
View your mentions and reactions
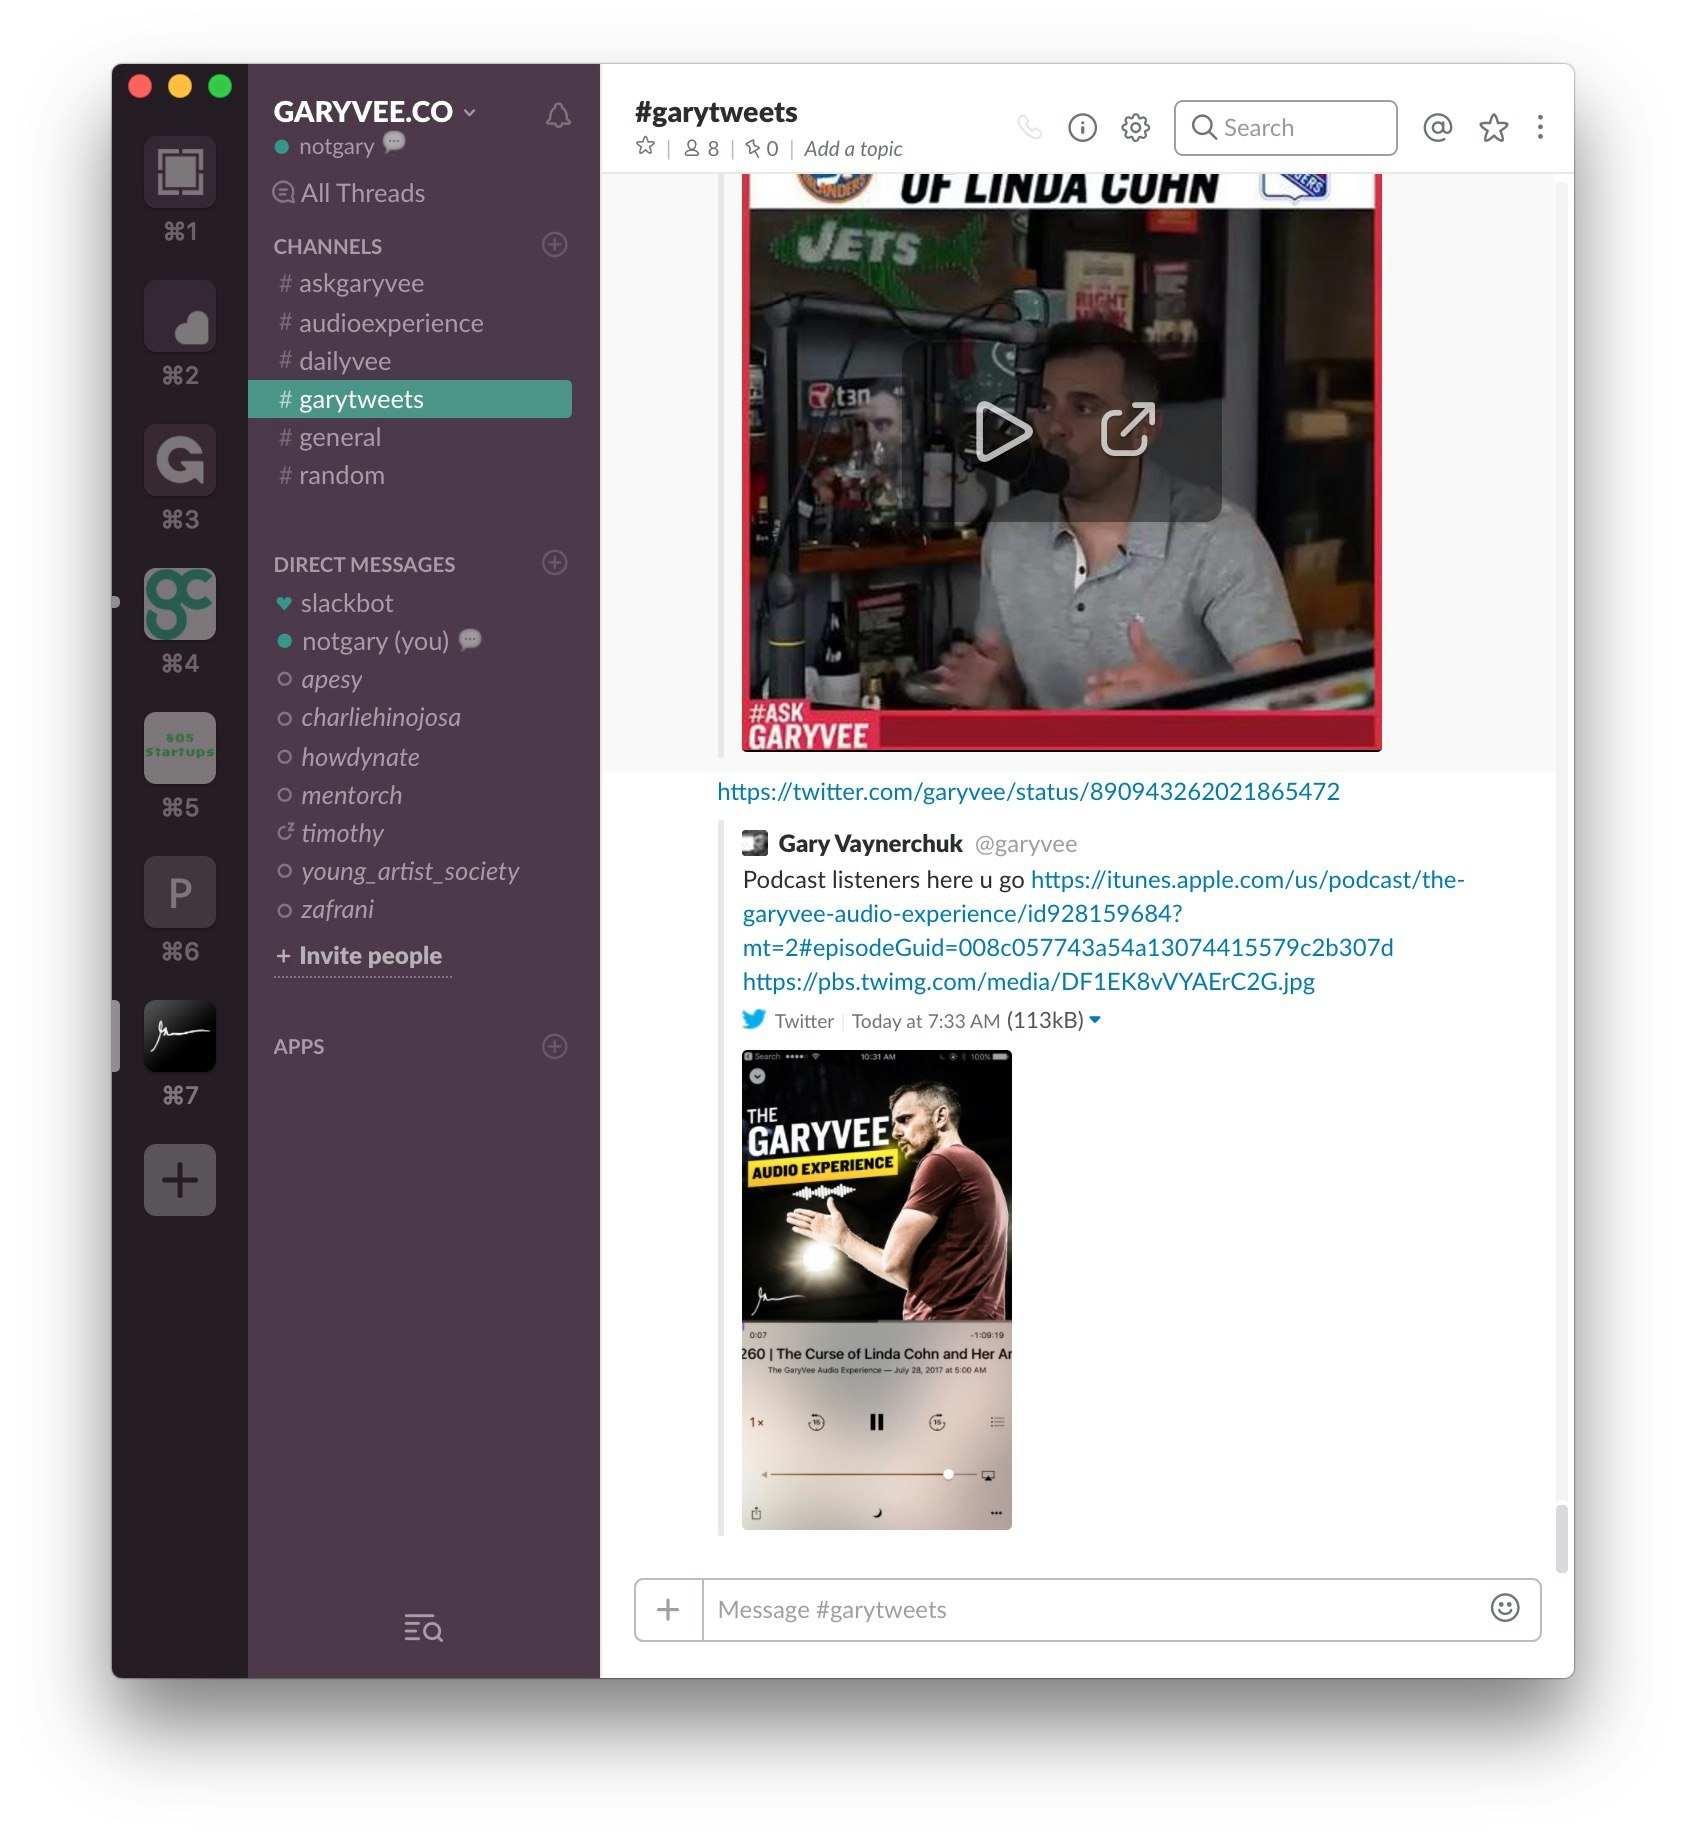click(1438, 127)
